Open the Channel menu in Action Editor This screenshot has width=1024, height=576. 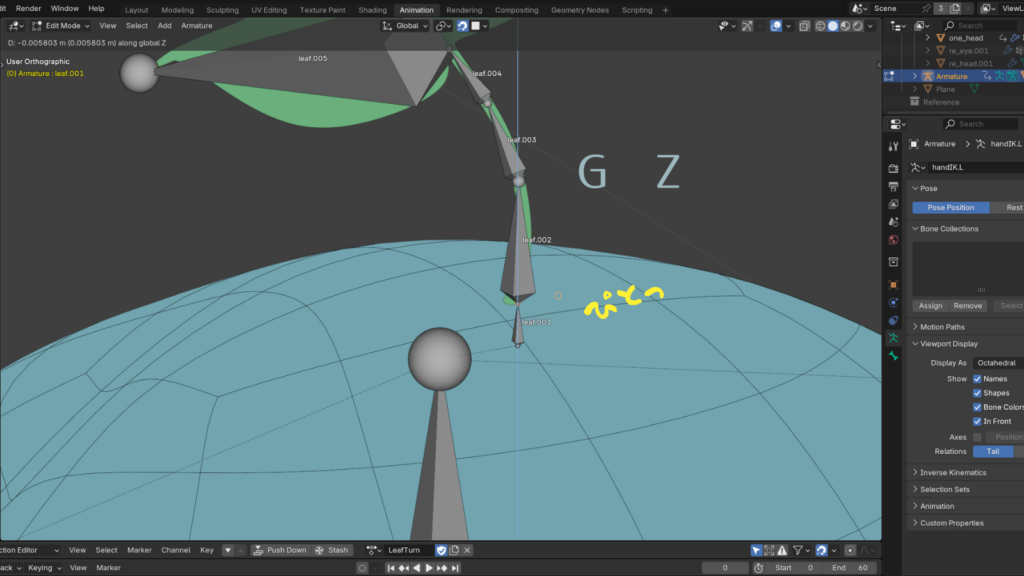pos(176,550)
